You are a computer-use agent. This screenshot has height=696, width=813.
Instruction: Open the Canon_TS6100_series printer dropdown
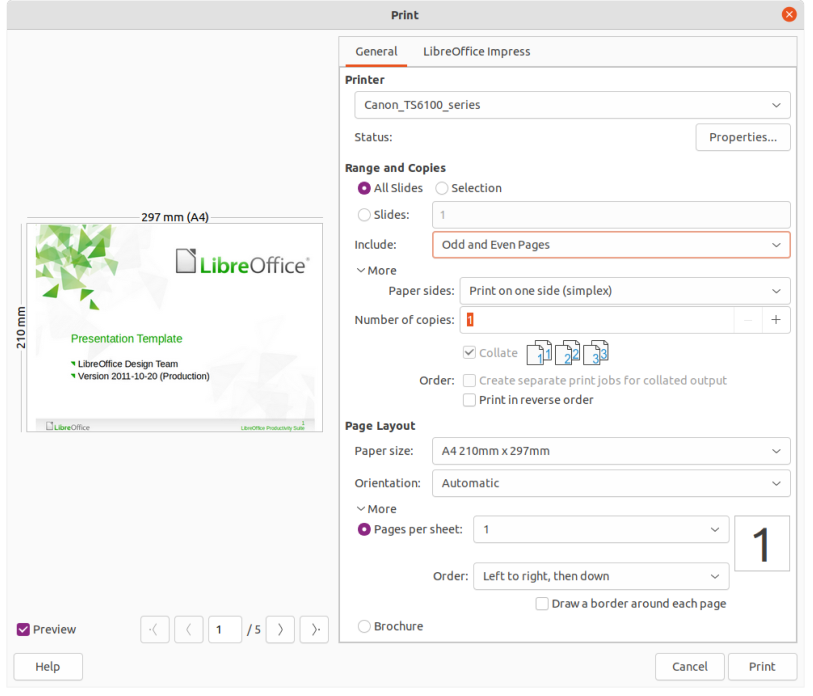pyautogui.click(x=572, y=105)
